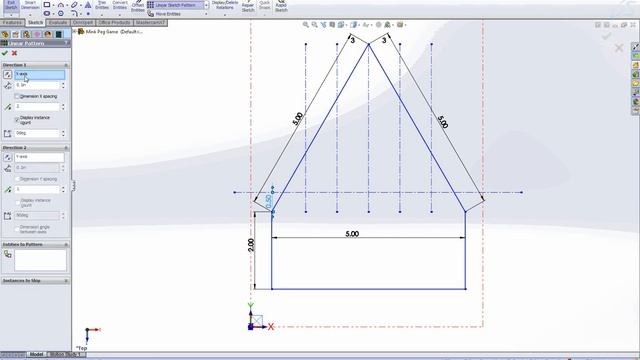Click the Direction 1 spacing stepper arrows

tap(63, 85)
